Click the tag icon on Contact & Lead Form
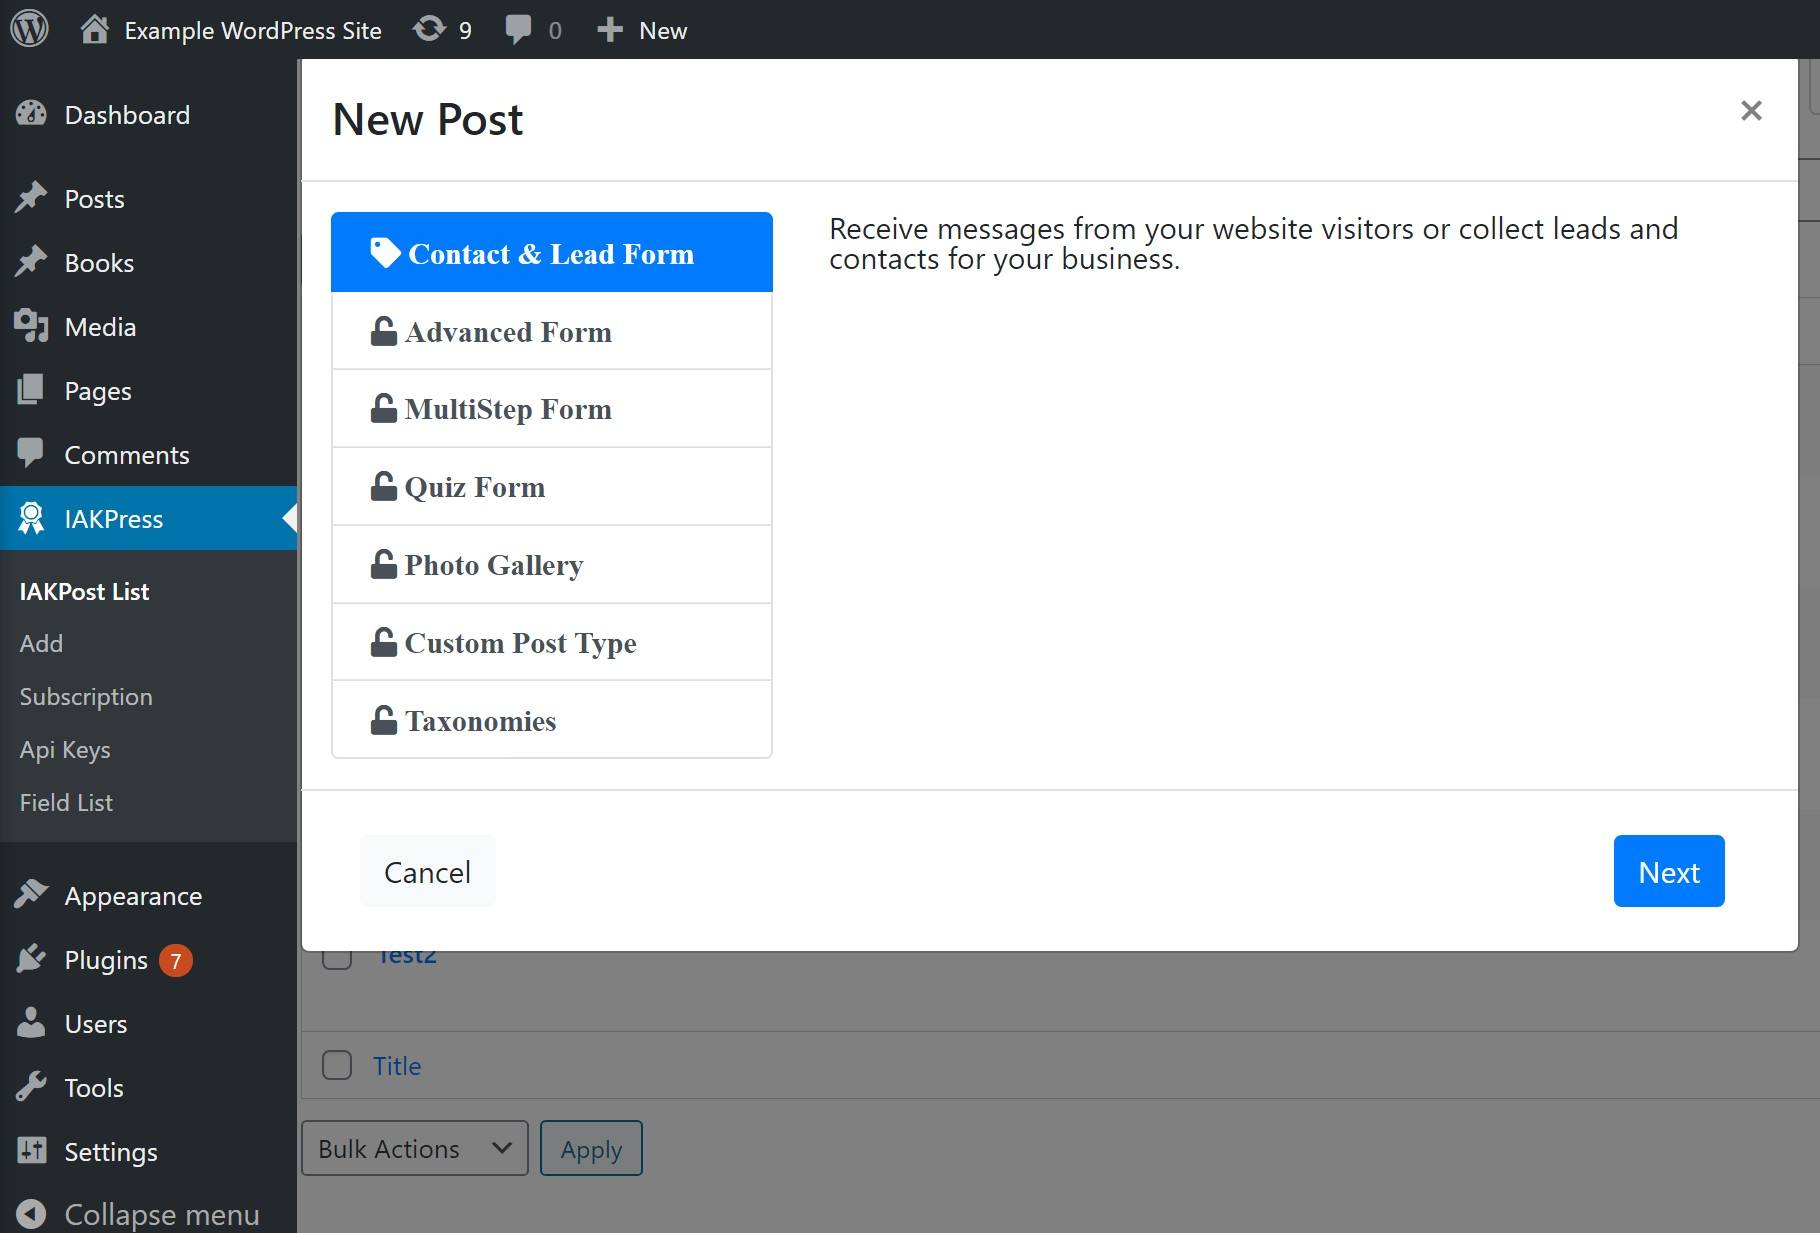The image size is (1820, 1233). point(385,253)
